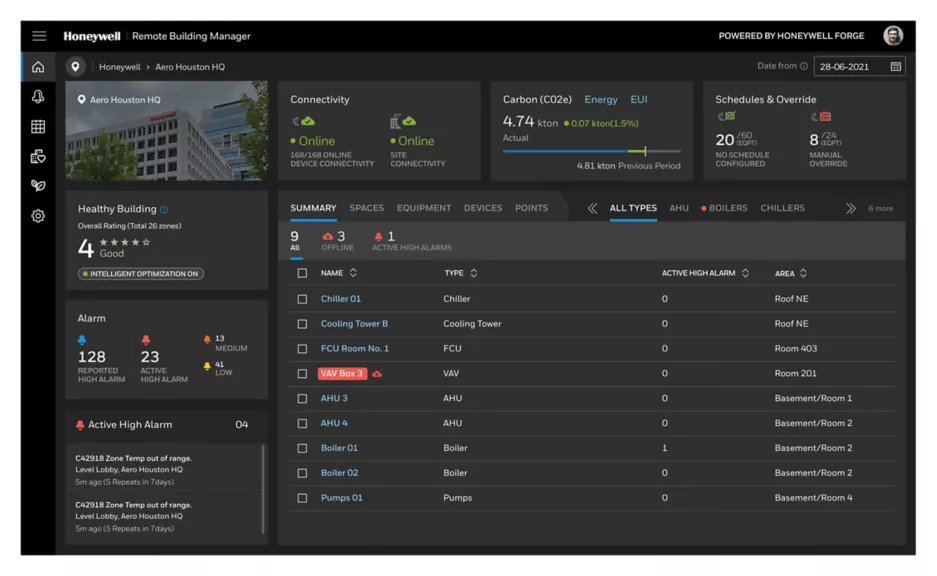Image resolution: width=937 pixels, height=576 pixels.
Task: Select the Chillers filter tab
Action: click(782, 208)
